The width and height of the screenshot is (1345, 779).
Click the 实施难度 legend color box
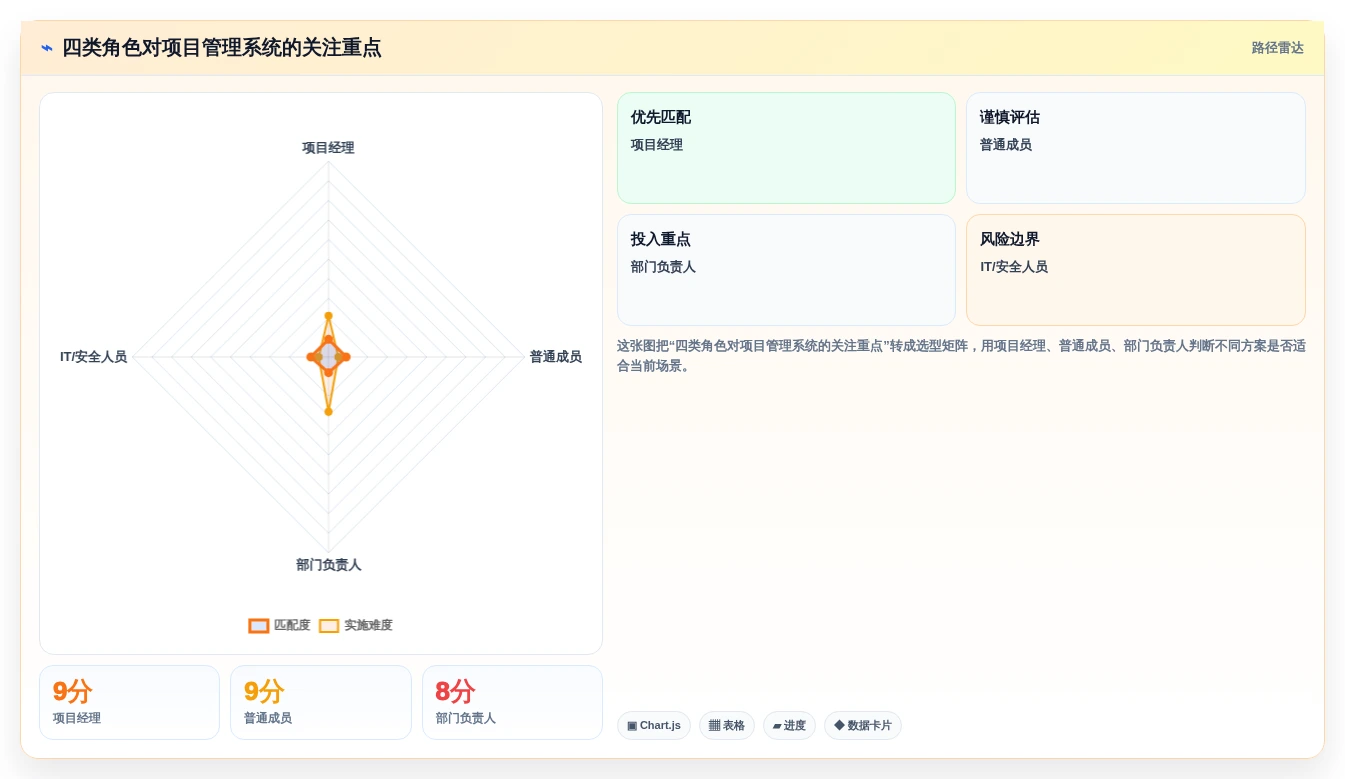click(x=329, y=625)
